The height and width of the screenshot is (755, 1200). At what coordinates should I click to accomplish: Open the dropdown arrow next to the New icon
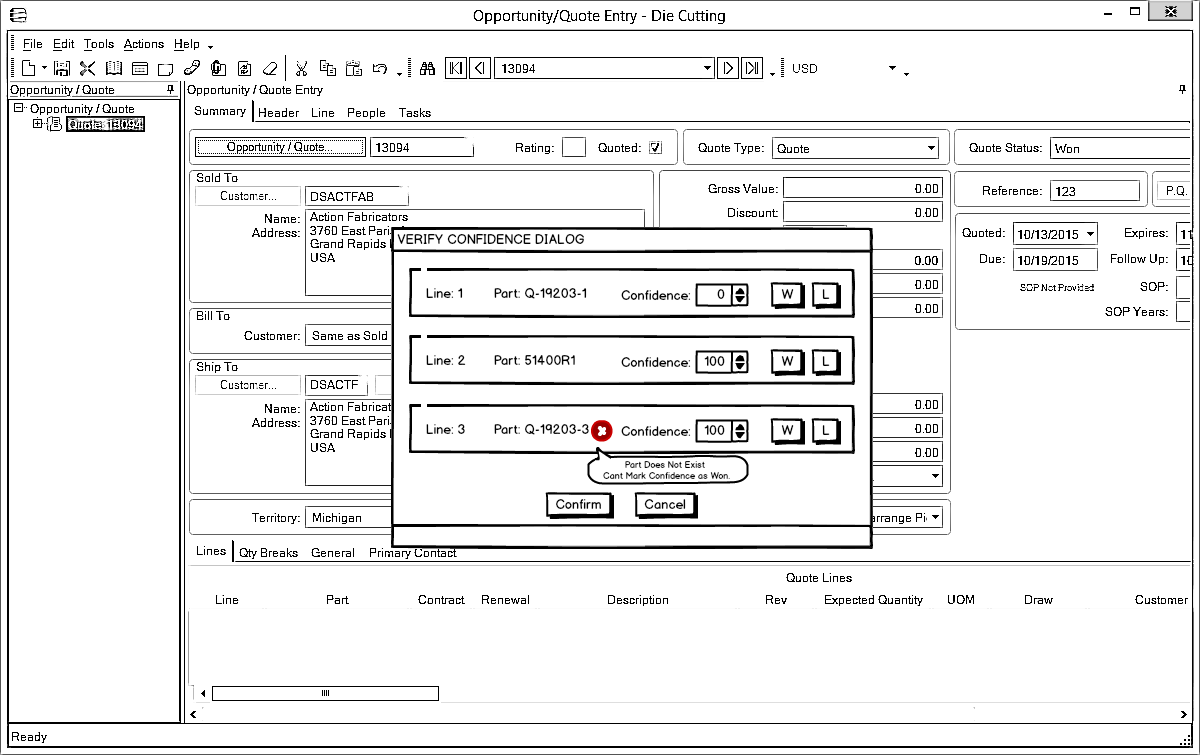tap(44, 71)
